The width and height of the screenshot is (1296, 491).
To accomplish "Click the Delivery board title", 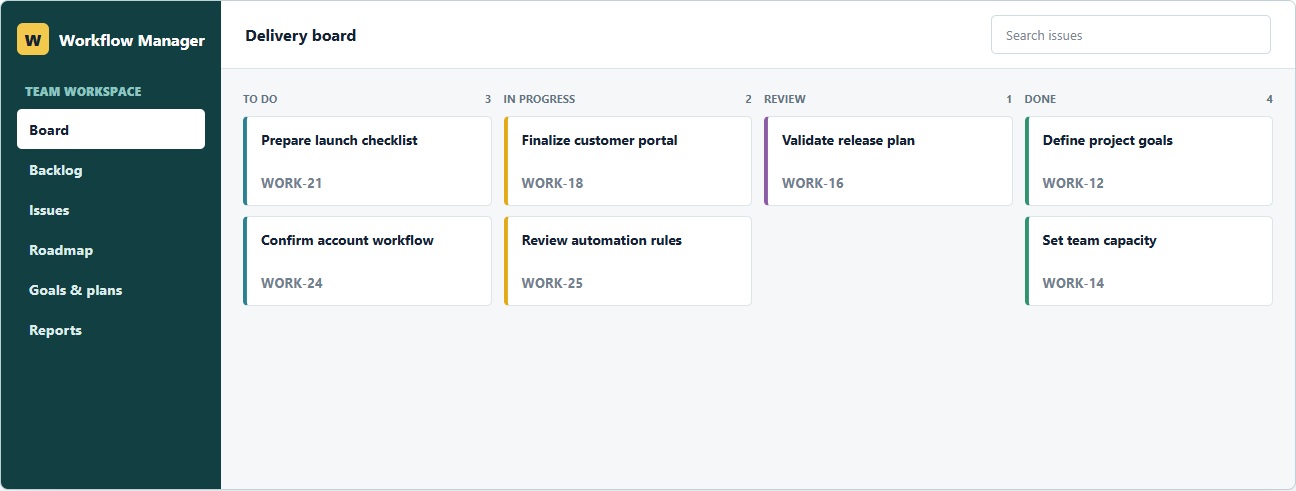I will click(300, 35).
